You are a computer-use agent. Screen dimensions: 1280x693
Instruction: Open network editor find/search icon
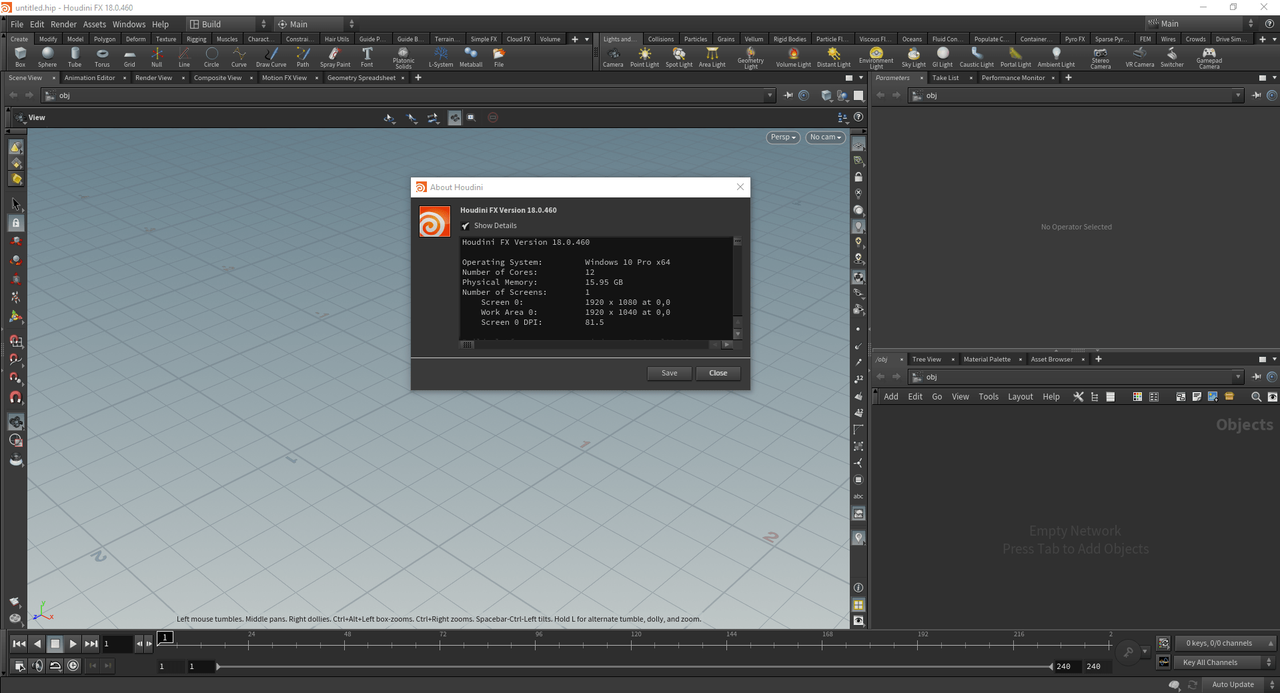click(1257, 397)
